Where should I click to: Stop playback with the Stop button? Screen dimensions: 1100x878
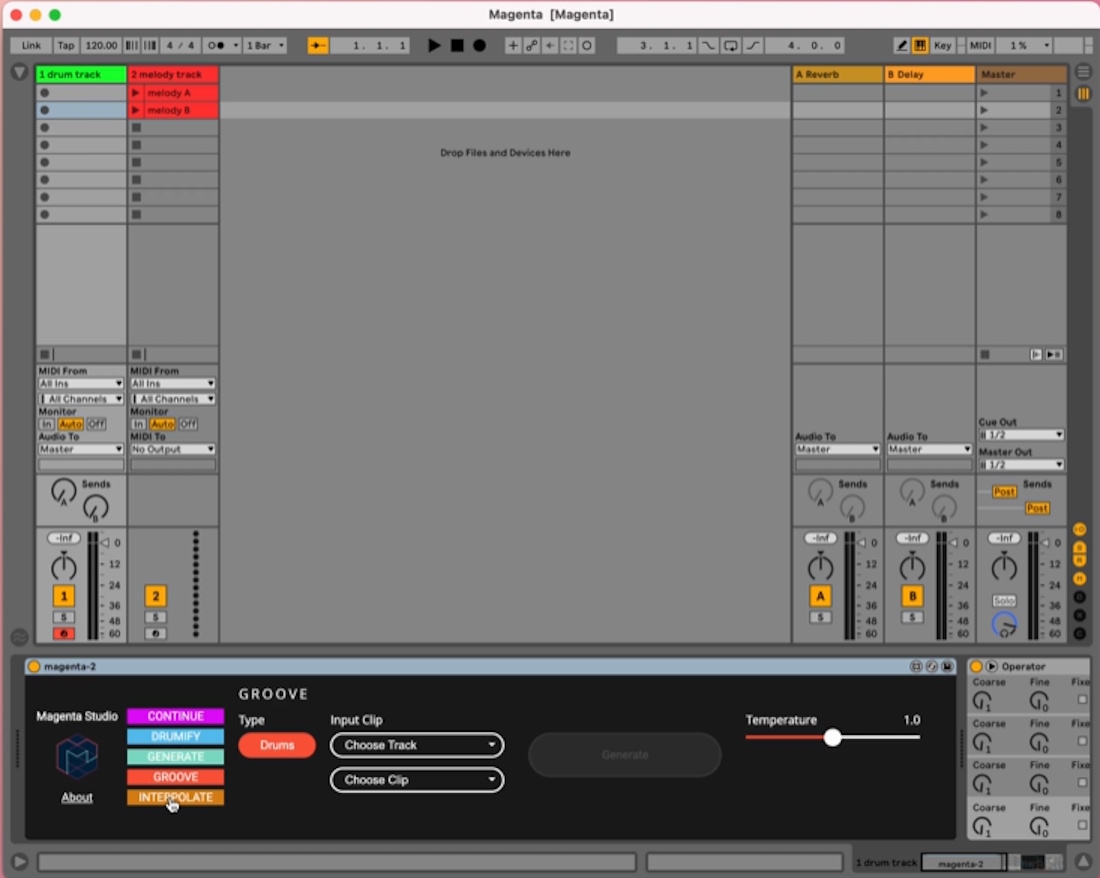457,46
